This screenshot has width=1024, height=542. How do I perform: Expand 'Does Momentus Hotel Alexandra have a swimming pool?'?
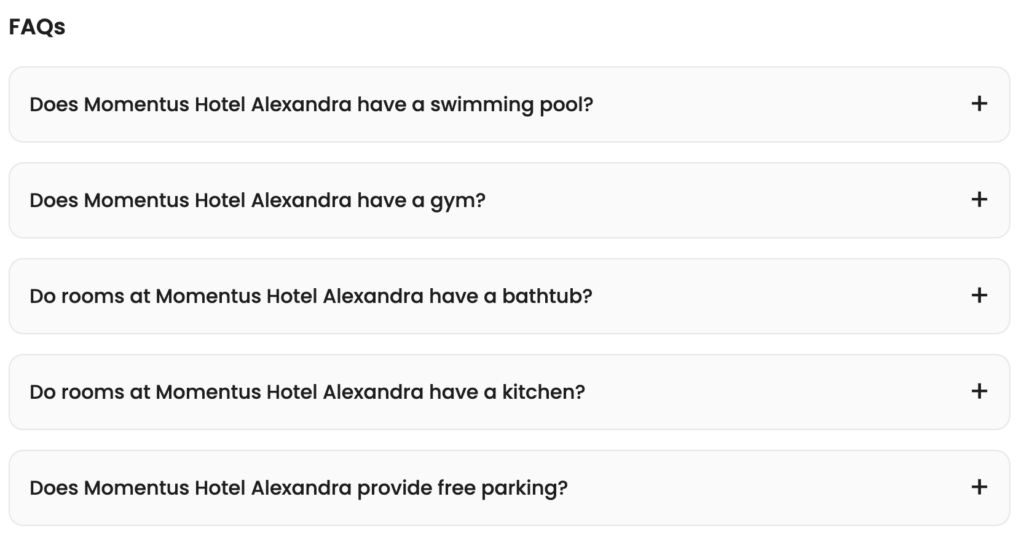click(312, 104)
